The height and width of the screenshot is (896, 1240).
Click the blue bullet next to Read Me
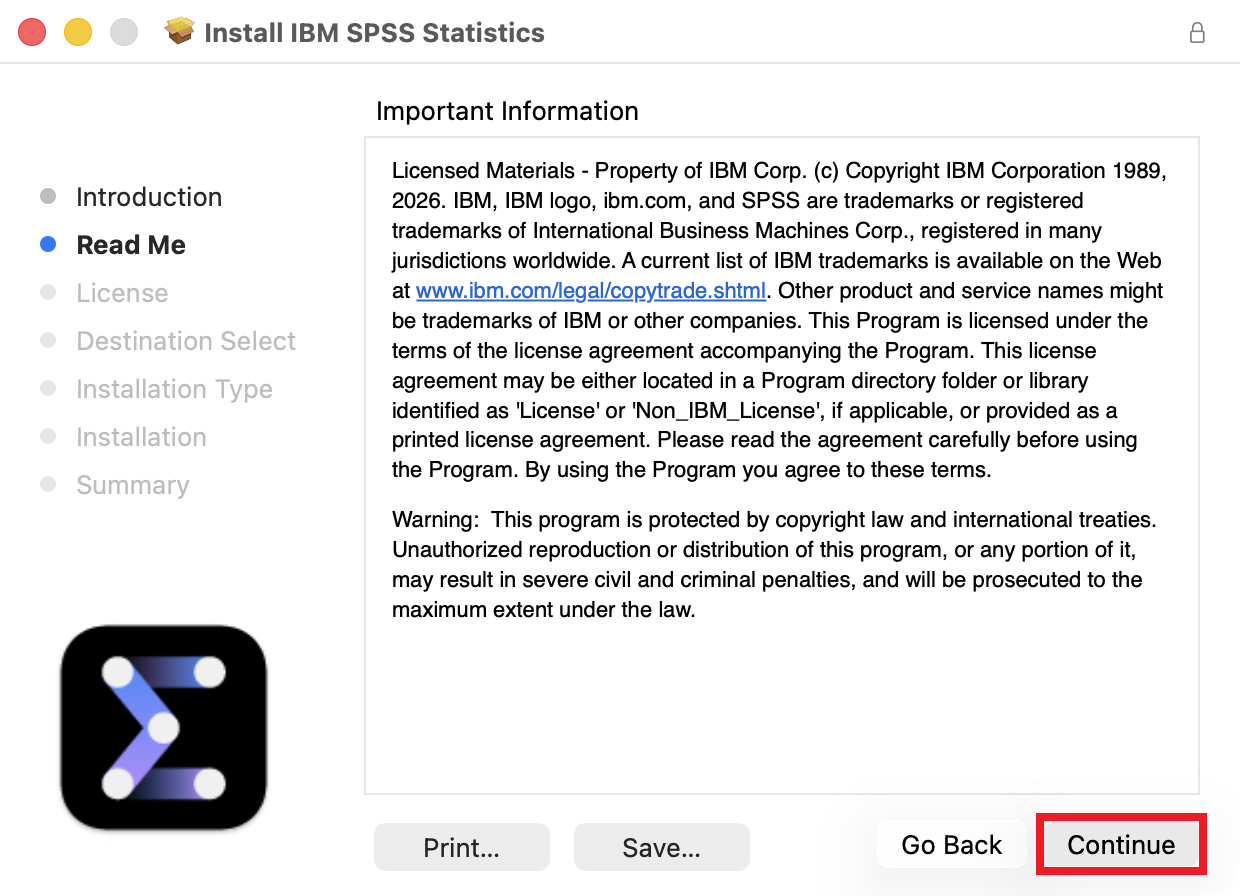click(x=48, y=244)
